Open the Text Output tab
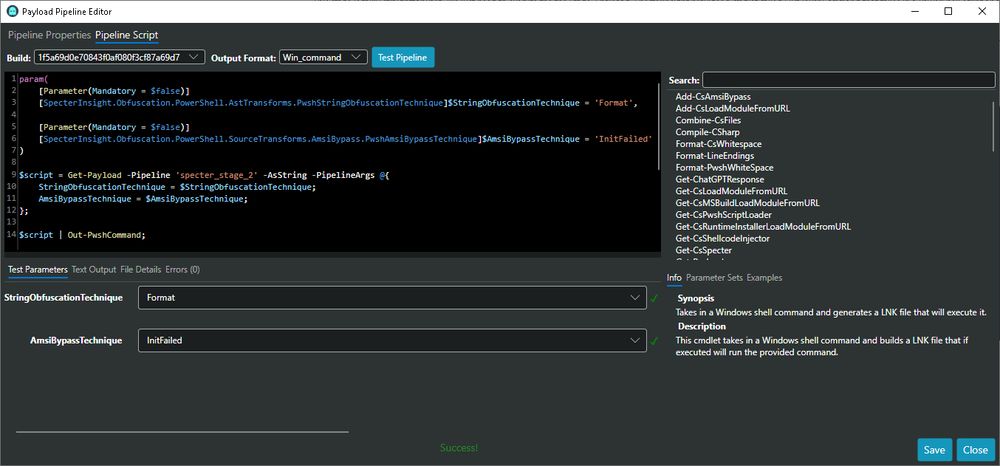This screenshot has width=1000, height=466. 94,270
